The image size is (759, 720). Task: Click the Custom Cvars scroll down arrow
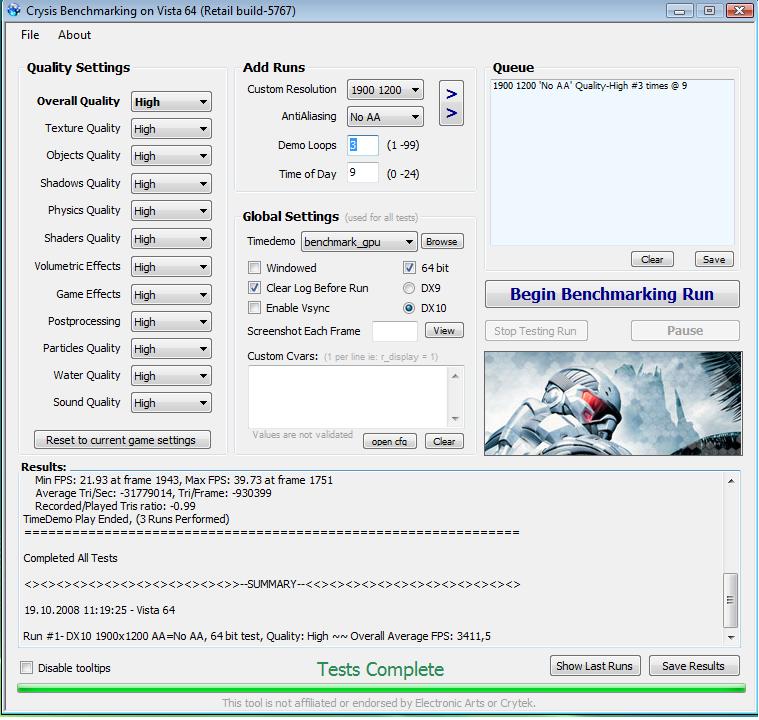pyautogui.click(x=455, y=419)
